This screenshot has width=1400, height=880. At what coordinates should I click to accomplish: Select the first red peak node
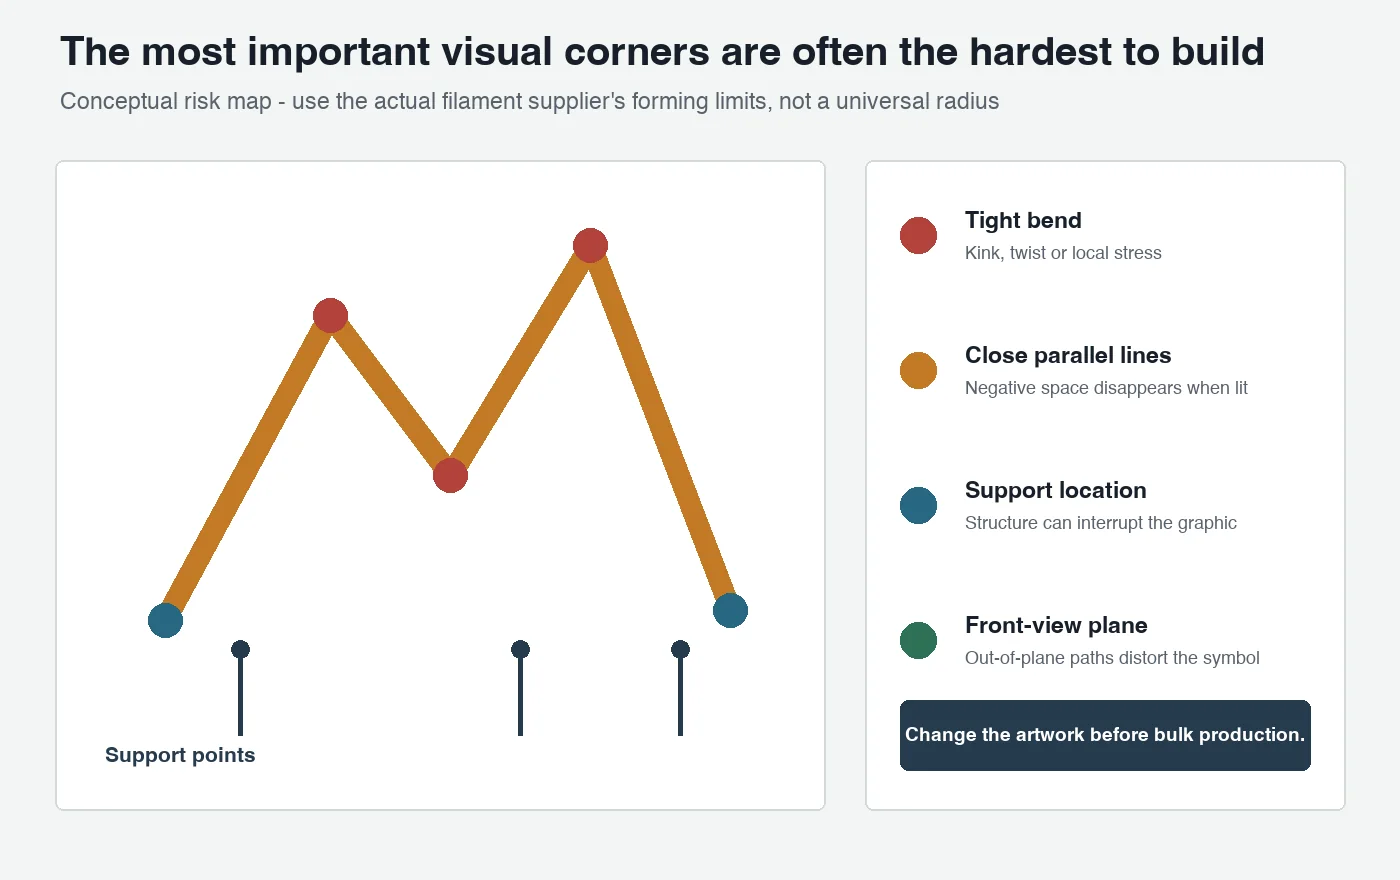click(330, 315)
